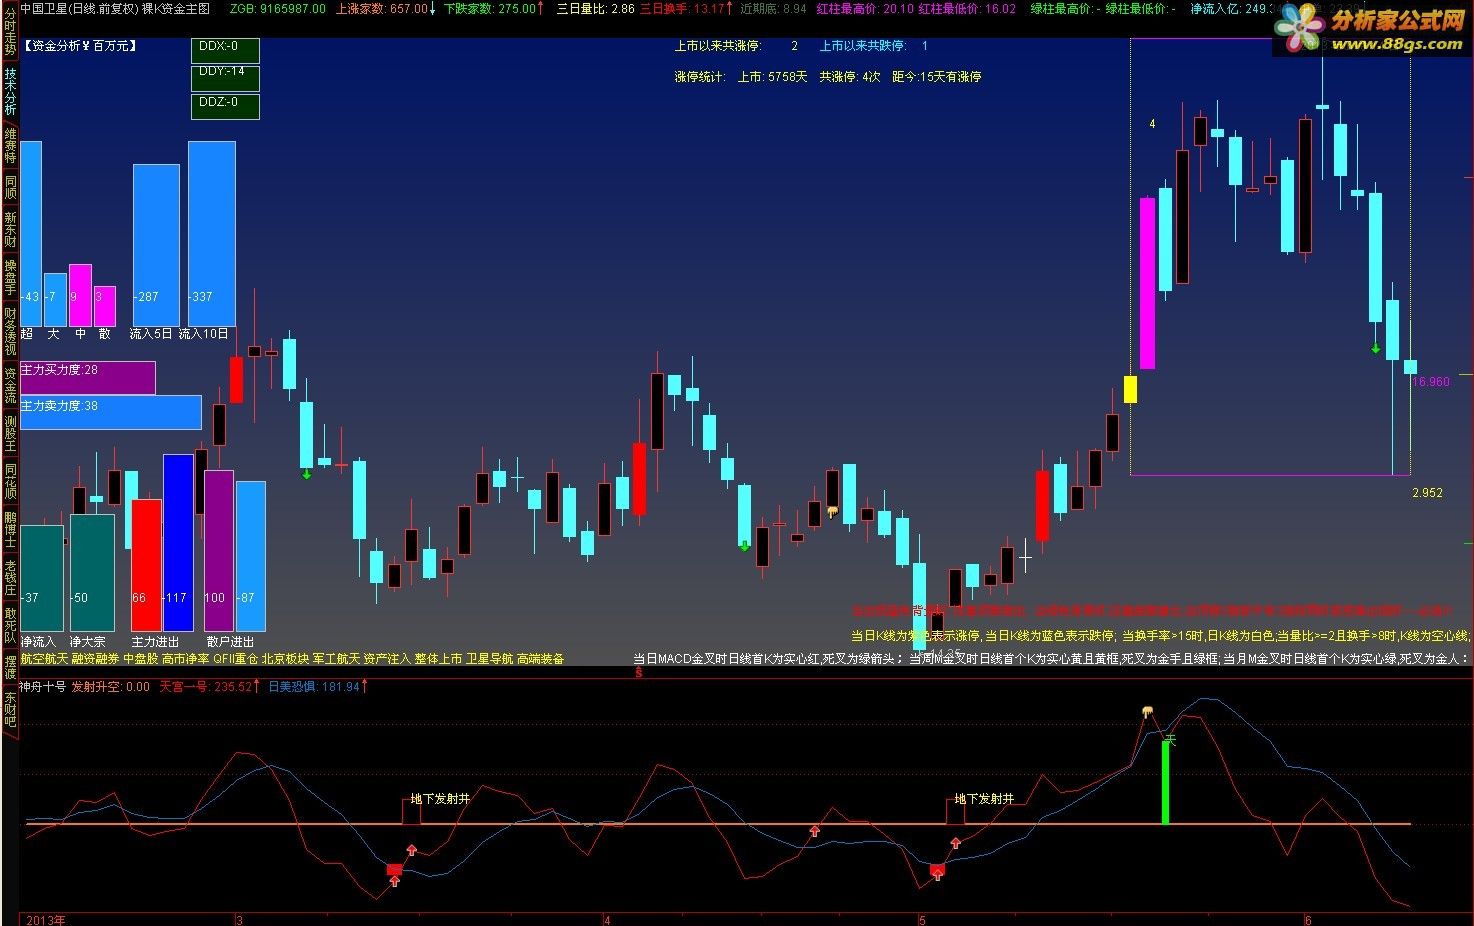Screen dimensions: 1474x926
Task: Click the 主力卖力度:38 blue bar
Action: pos(110,412)
